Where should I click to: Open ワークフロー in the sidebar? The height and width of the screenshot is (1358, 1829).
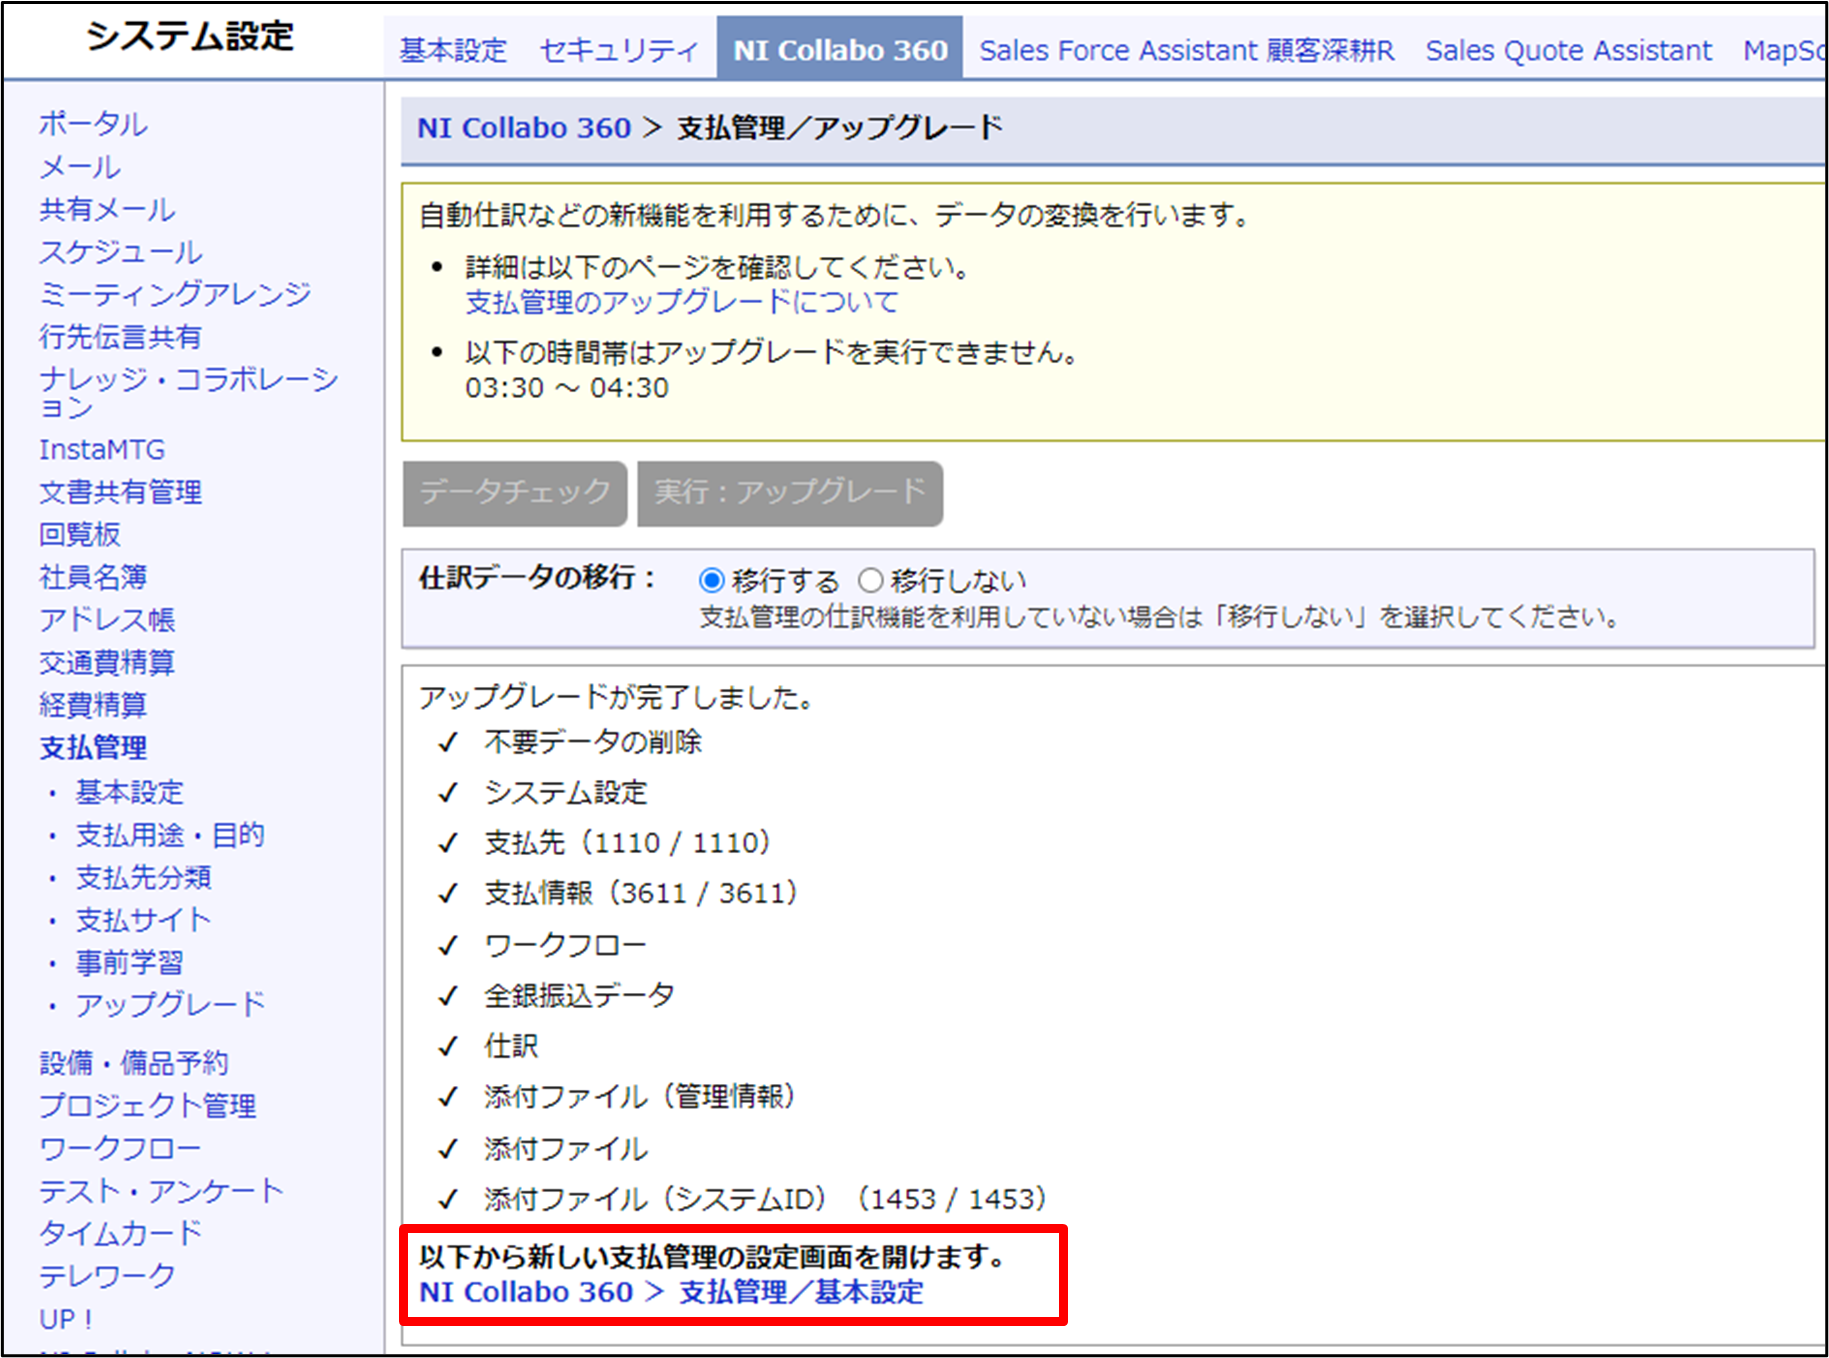click(120, 1148)
